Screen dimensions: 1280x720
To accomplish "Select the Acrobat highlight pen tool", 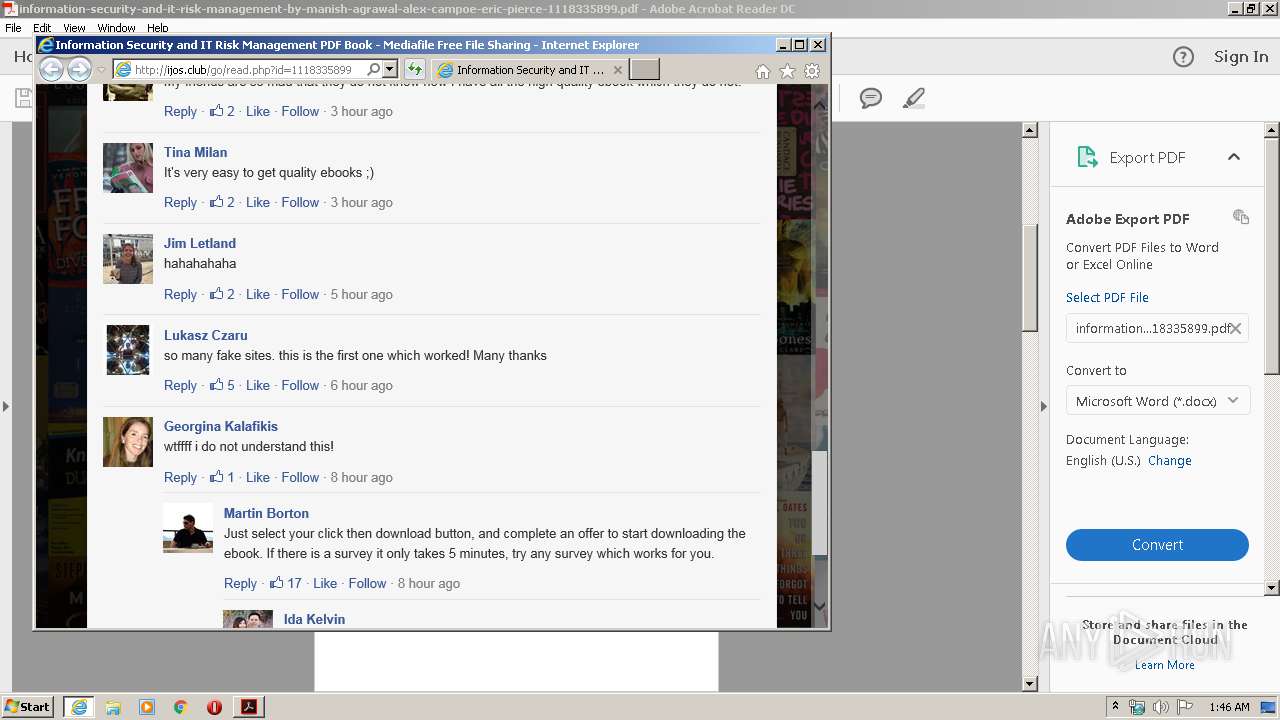I will pyautogui.click(x=913, y=98).
